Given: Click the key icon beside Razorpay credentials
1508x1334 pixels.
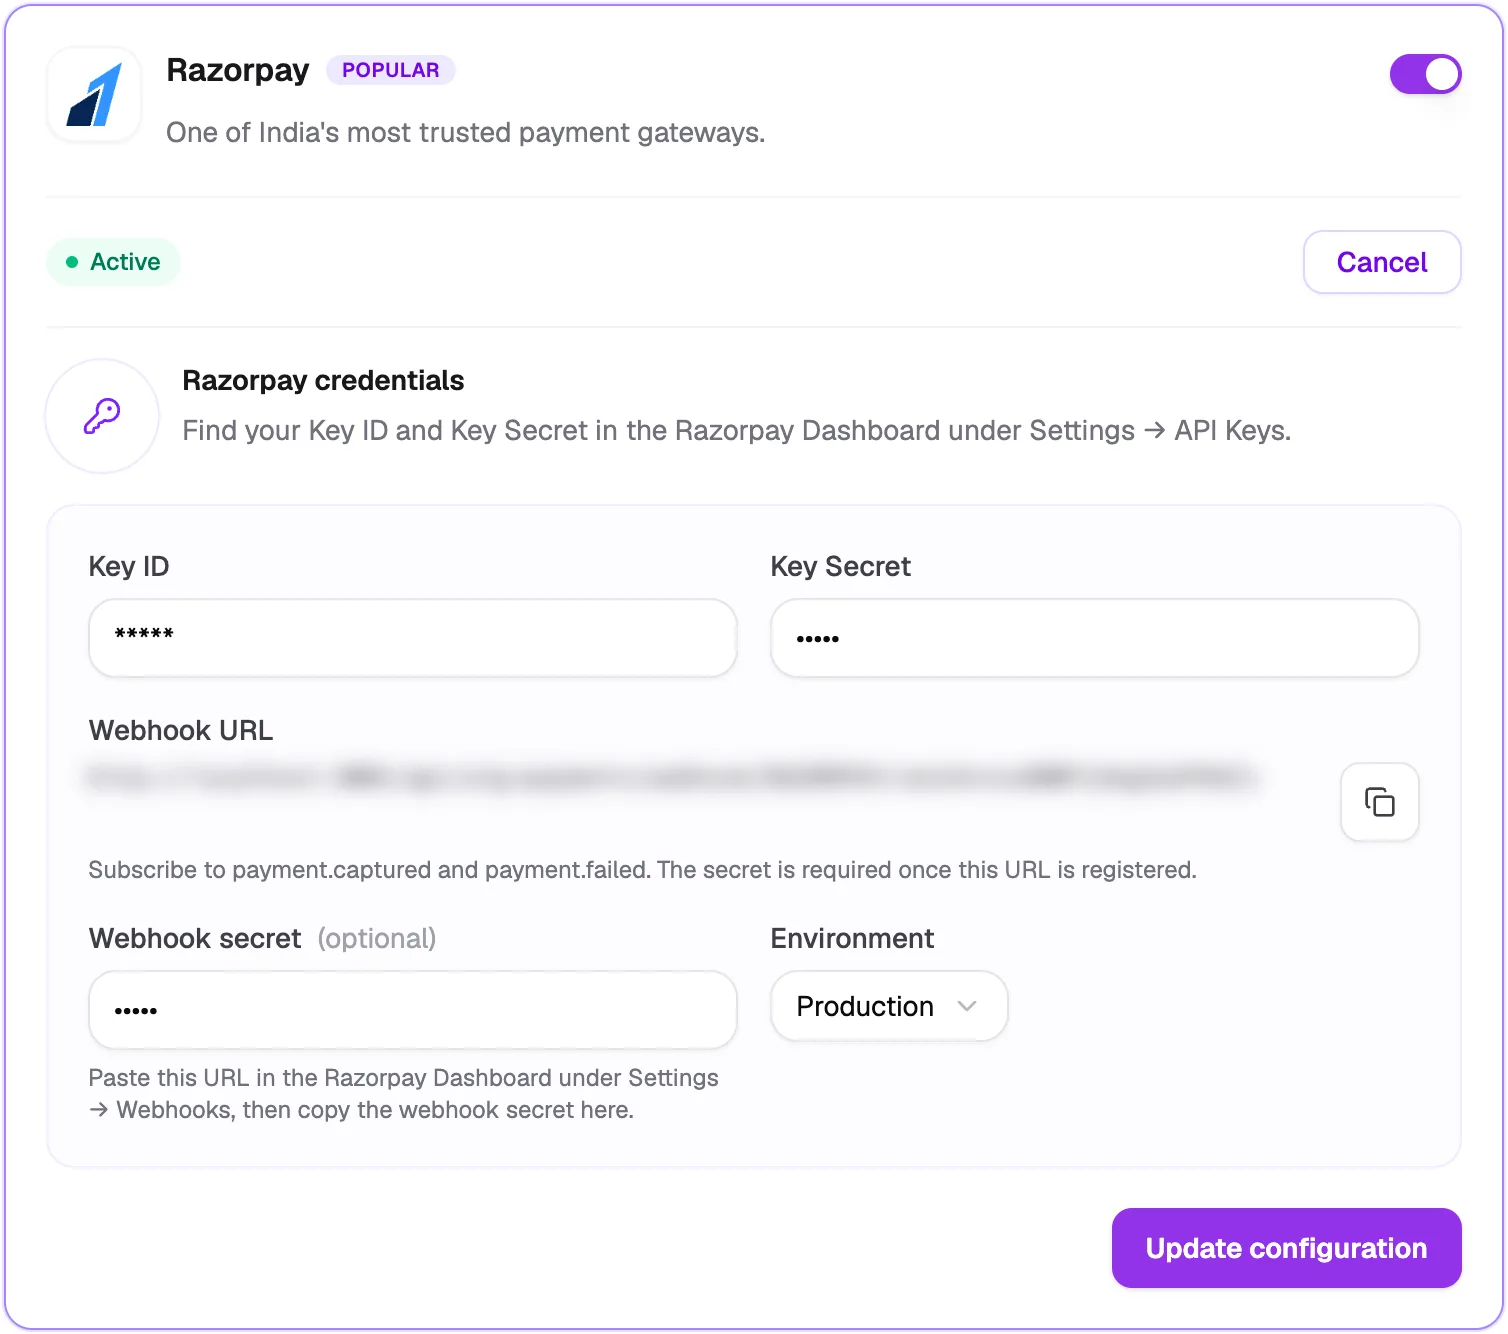Looking at the screenshot, I should tap(102, 416).
